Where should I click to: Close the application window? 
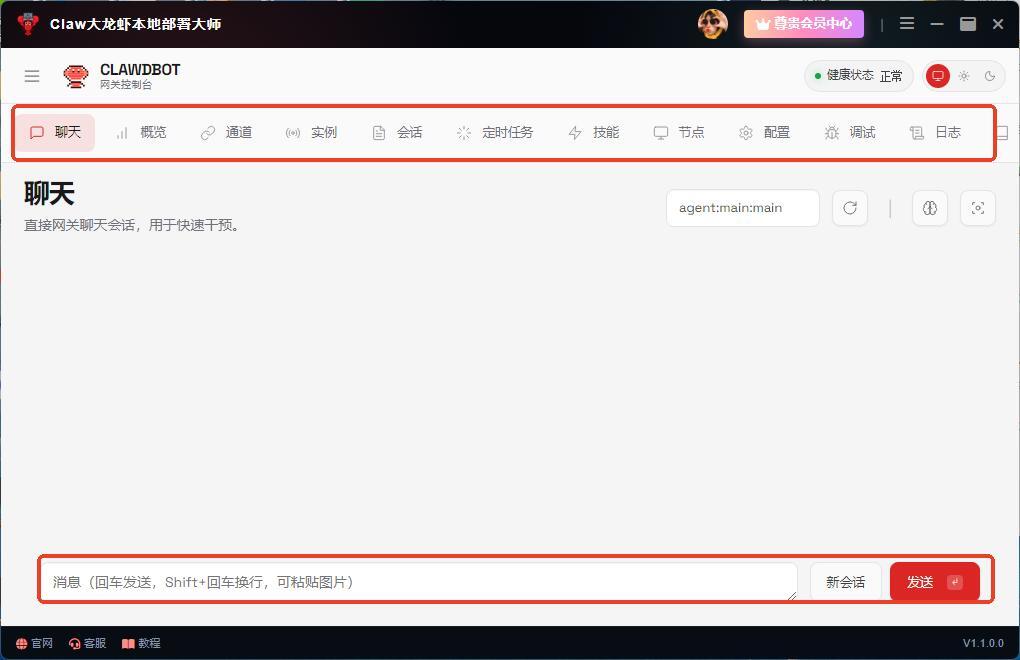click(x=998, y=24)
